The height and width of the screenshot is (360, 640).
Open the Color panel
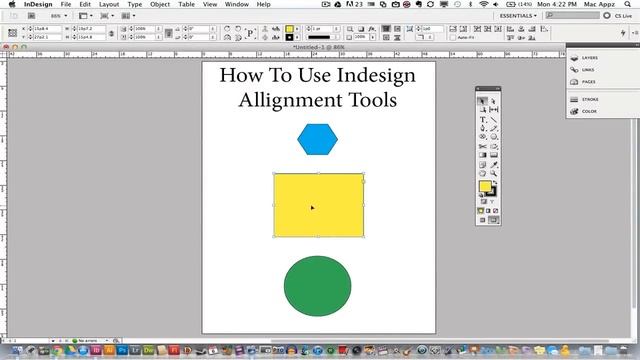point(584,111)
